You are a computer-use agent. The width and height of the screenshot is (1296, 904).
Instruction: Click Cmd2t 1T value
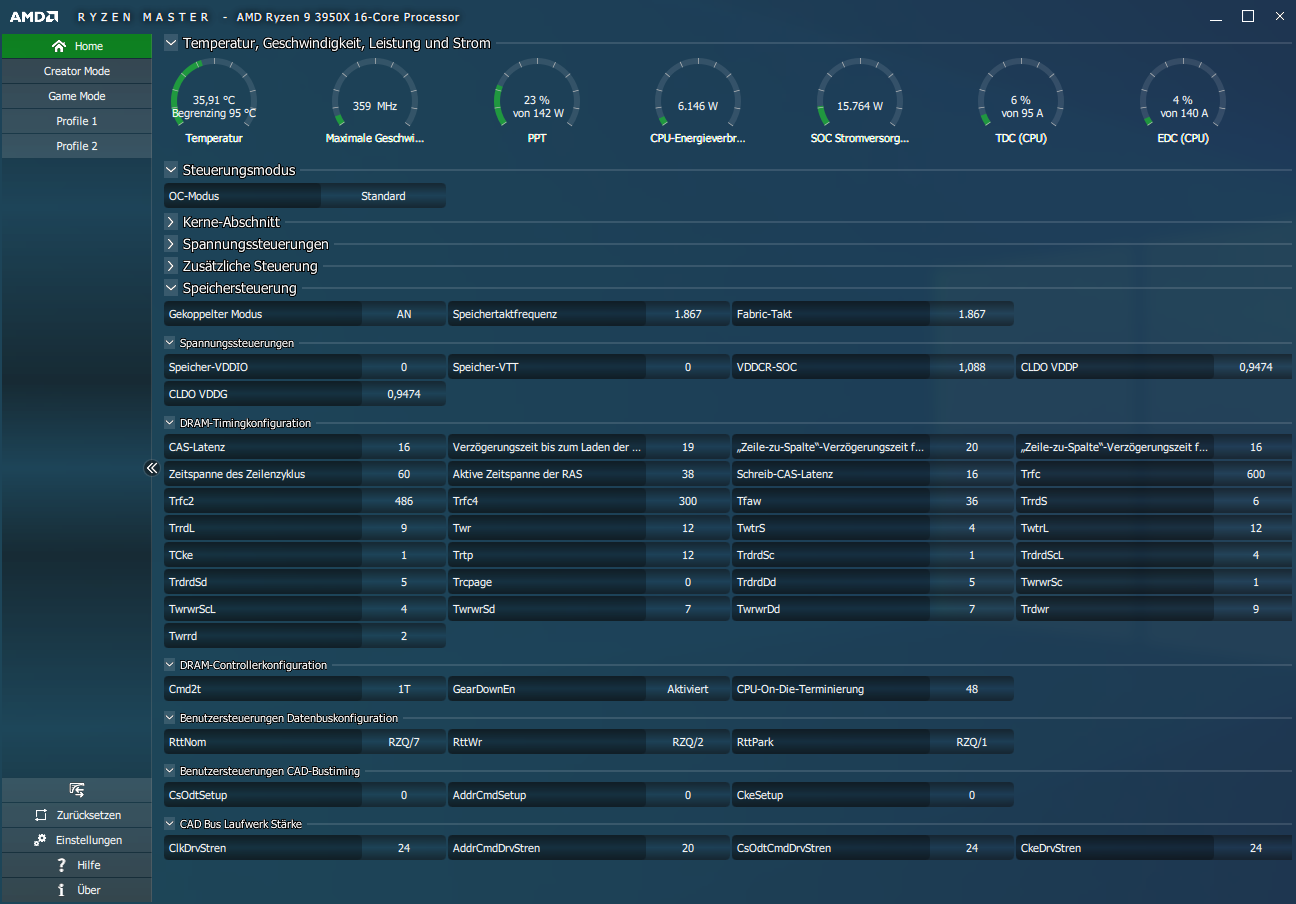click(404, 689)
